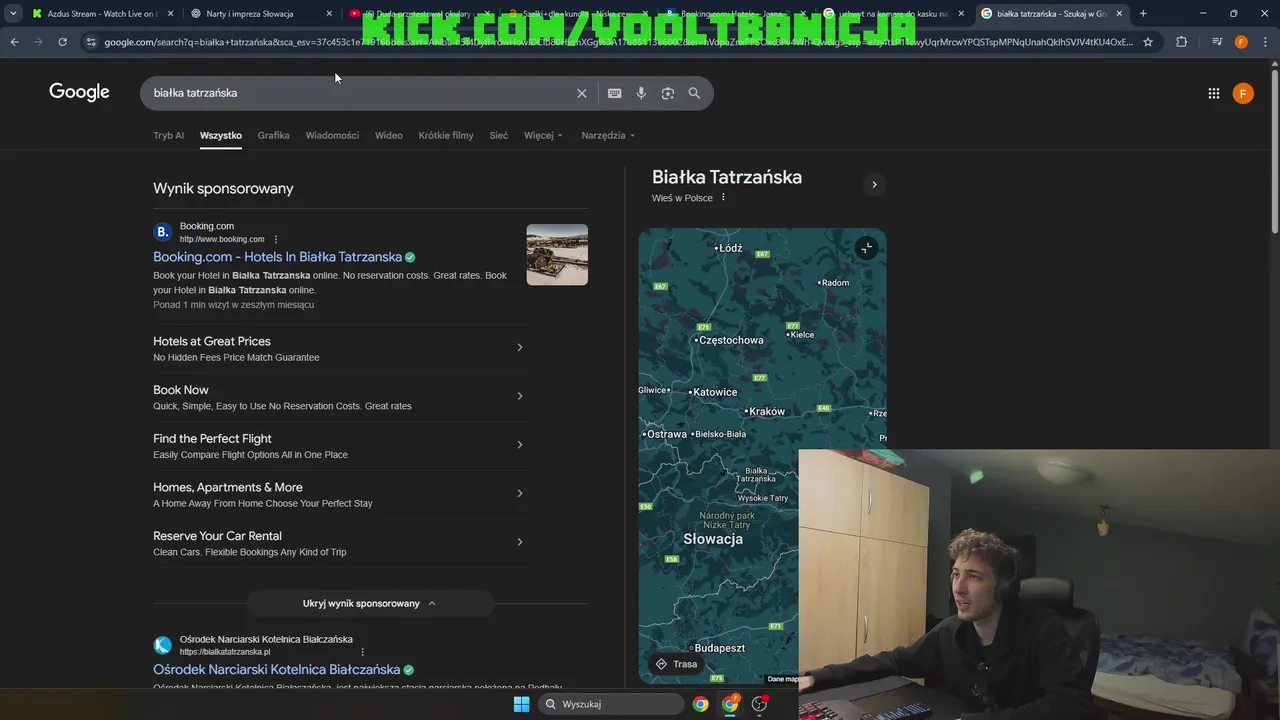Close the Narty i impreza Słowacja tab
The image size is (1280, 720).
(x=329, y=14)
